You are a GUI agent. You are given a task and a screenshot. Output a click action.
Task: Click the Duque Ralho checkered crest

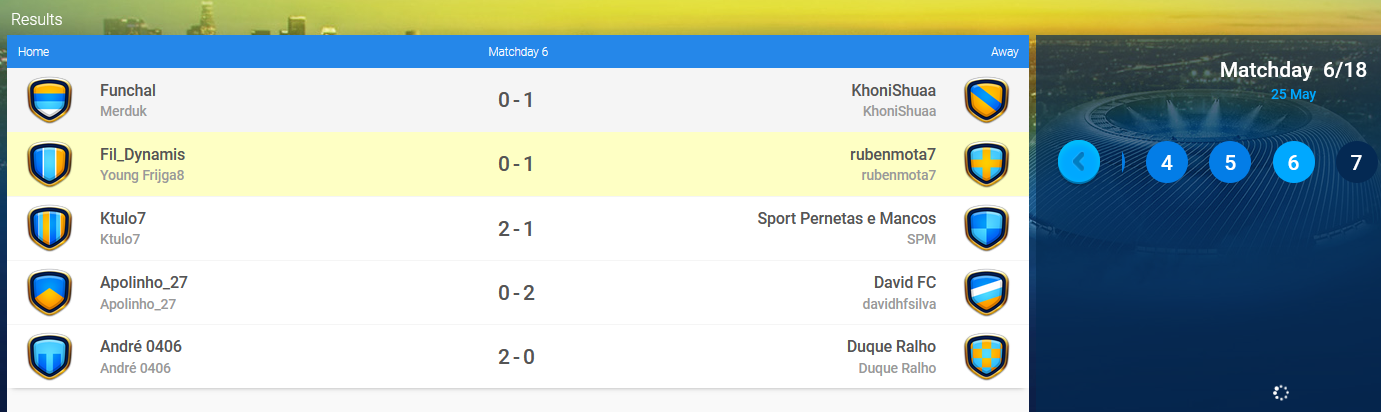[986, 356]
